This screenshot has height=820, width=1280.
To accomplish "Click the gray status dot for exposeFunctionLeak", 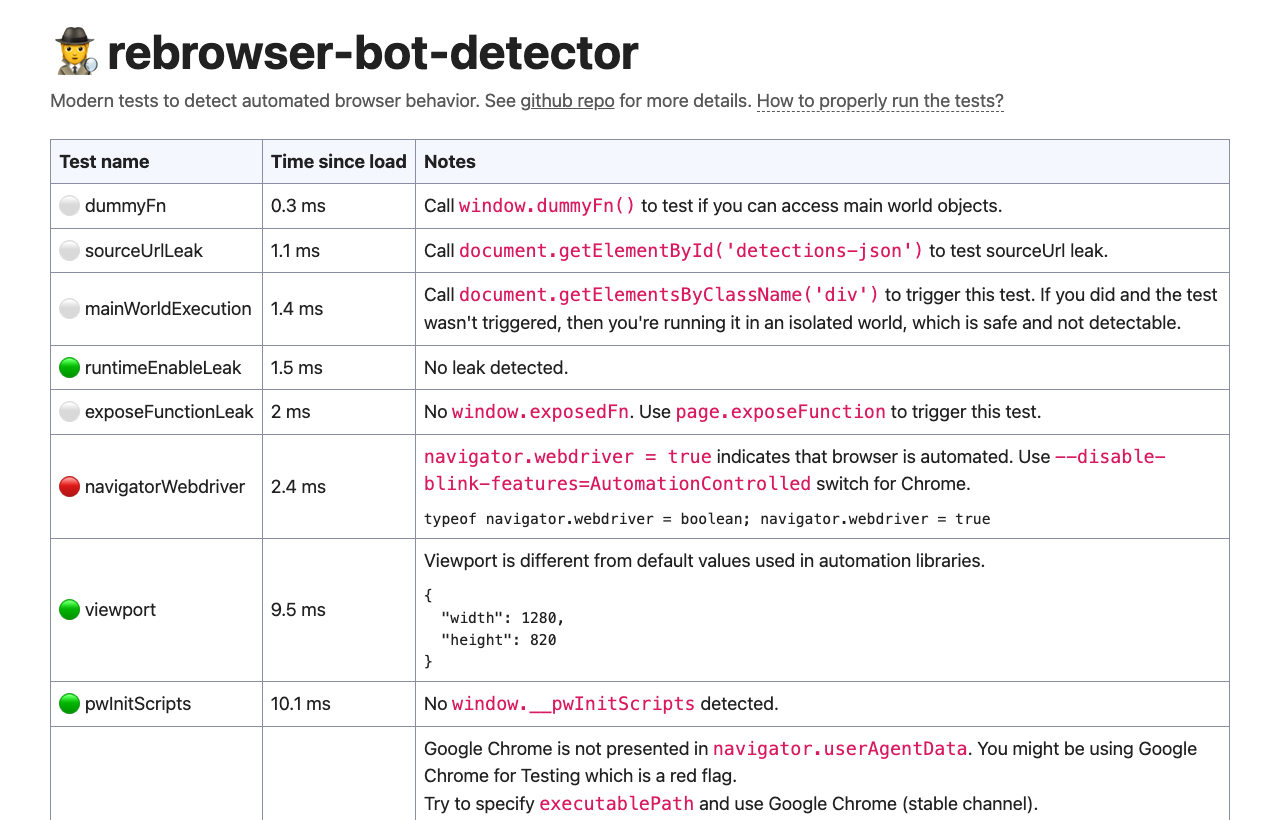I will pos(69,412).
